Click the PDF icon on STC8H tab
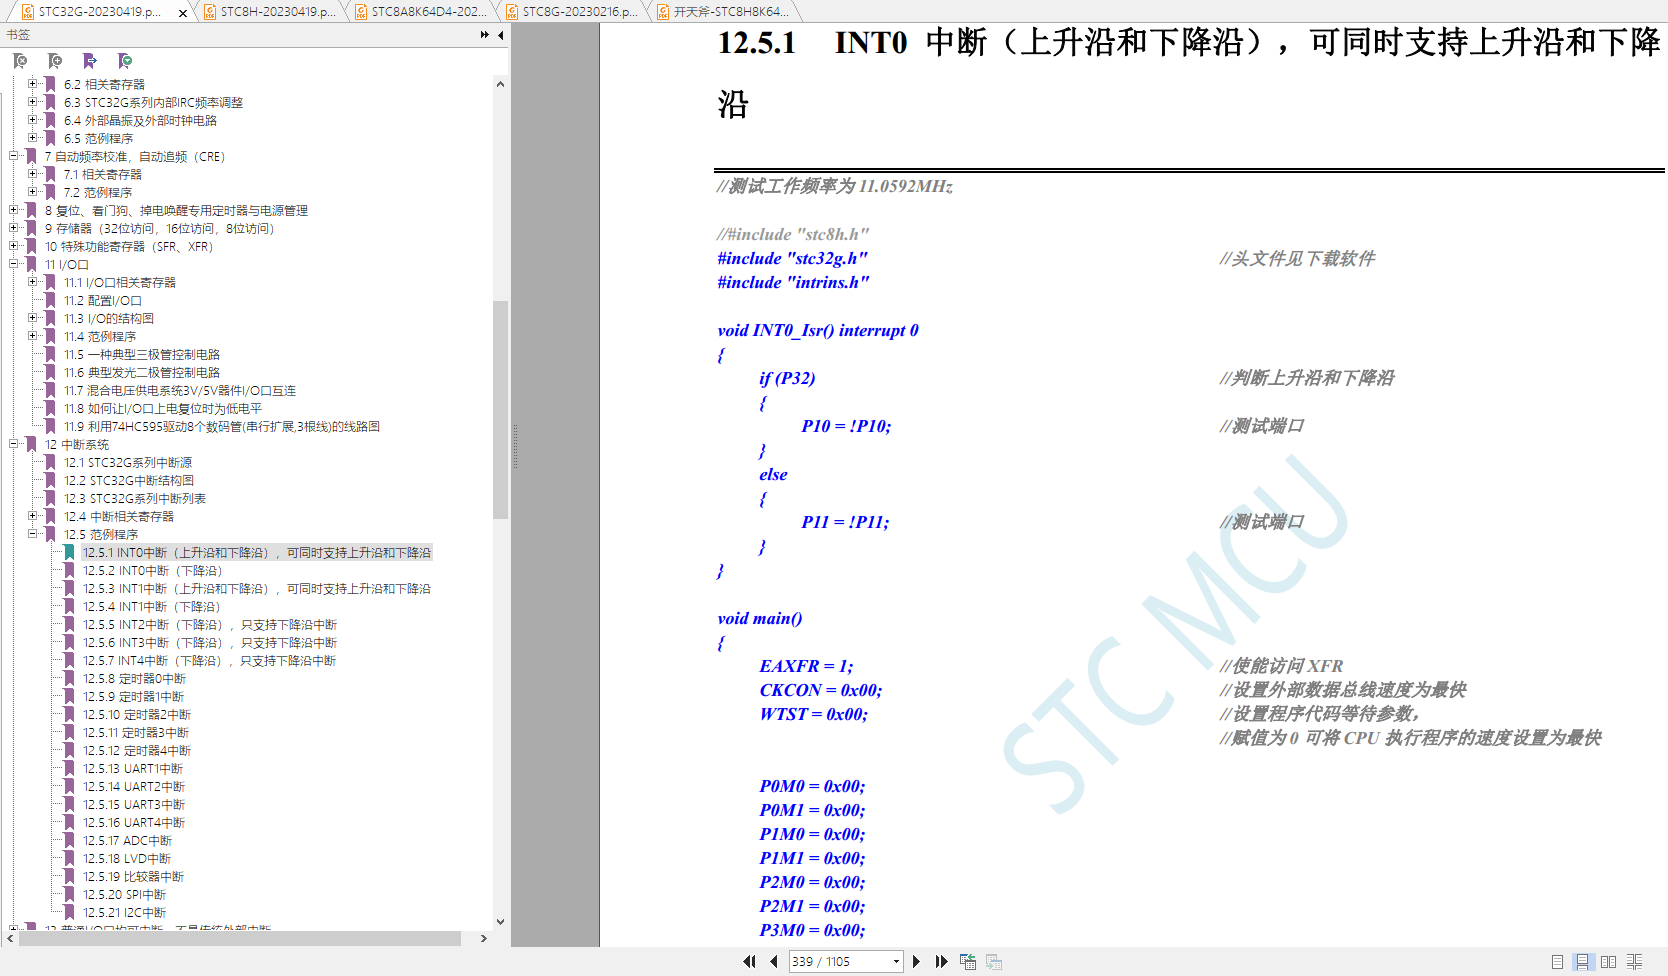Screen dimensions: 1668x976 pyautogui.click(x=210, y=12)
